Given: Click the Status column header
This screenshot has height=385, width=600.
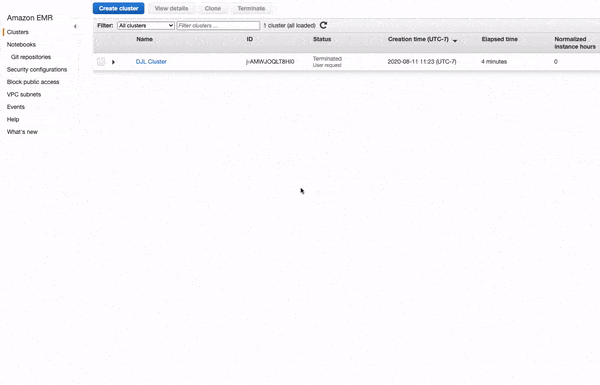Looking at the screenshot, I should (x=322, y=39).
